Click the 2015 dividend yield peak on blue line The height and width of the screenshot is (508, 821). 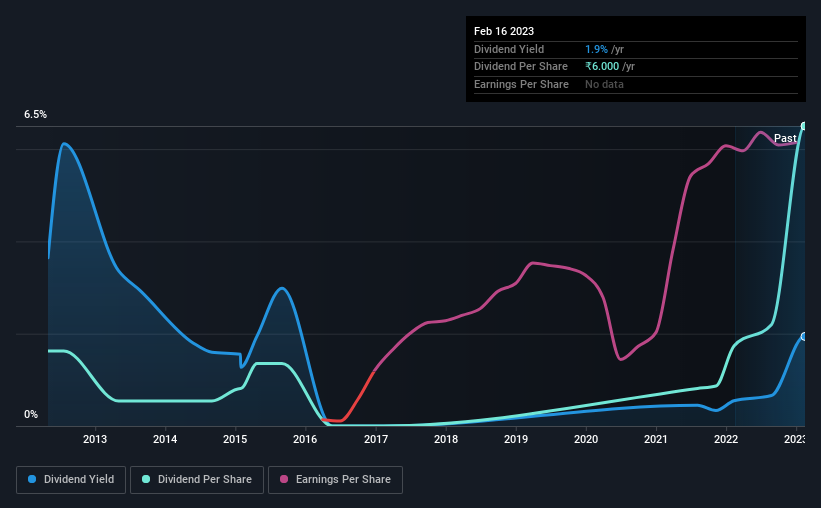tap(282, 288)
